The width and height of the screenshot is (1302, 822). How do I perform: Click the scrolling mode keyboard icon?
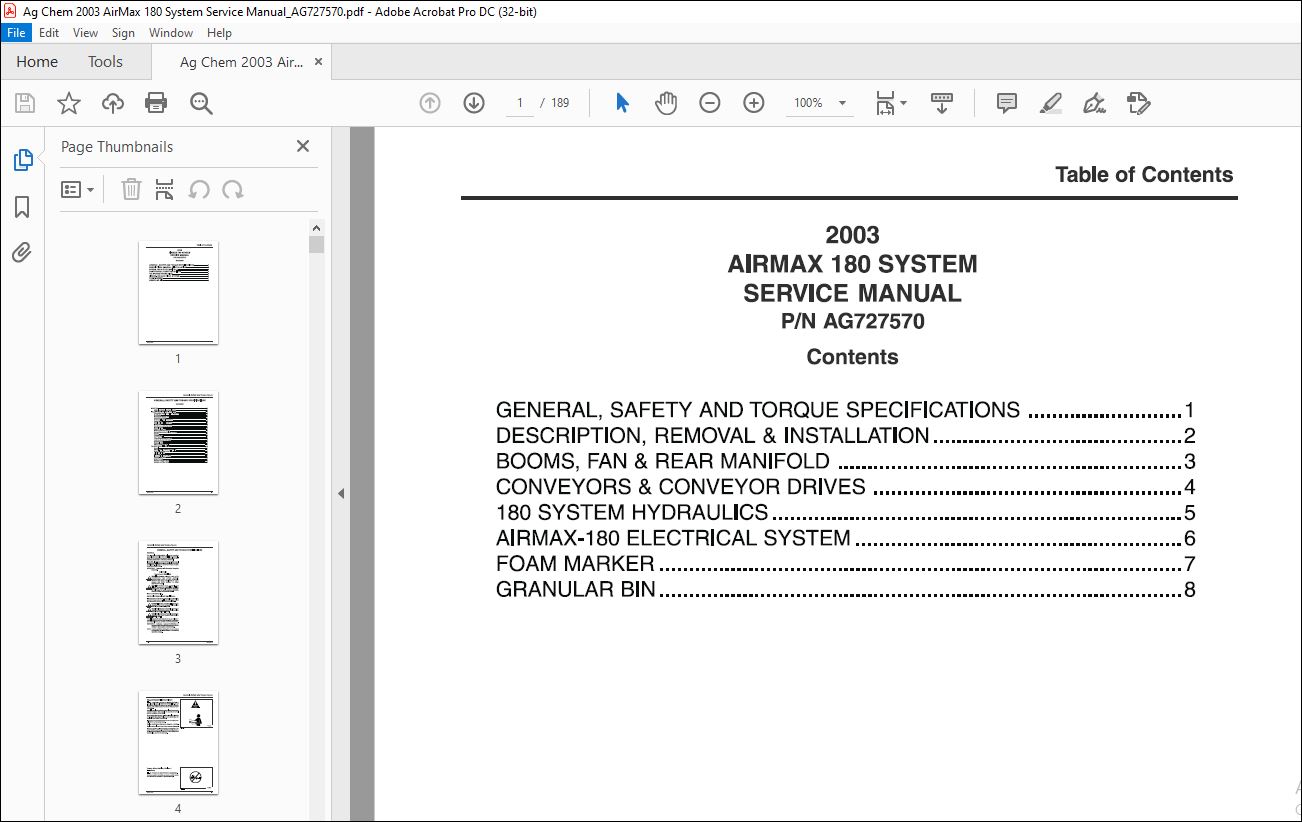[941, 103]
